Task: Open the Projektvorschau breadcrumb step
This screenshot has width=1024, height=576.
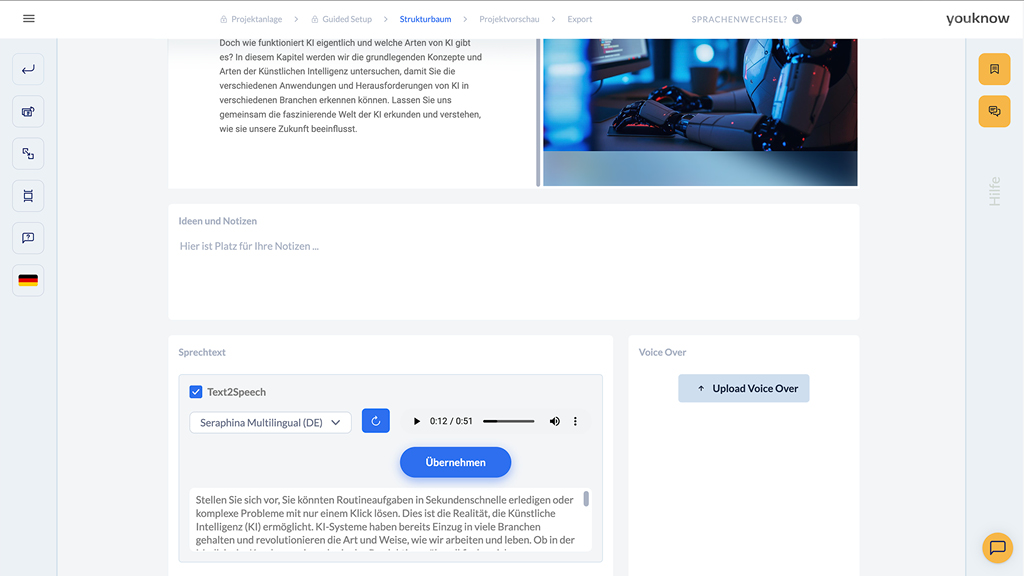Action: (510, 17)
